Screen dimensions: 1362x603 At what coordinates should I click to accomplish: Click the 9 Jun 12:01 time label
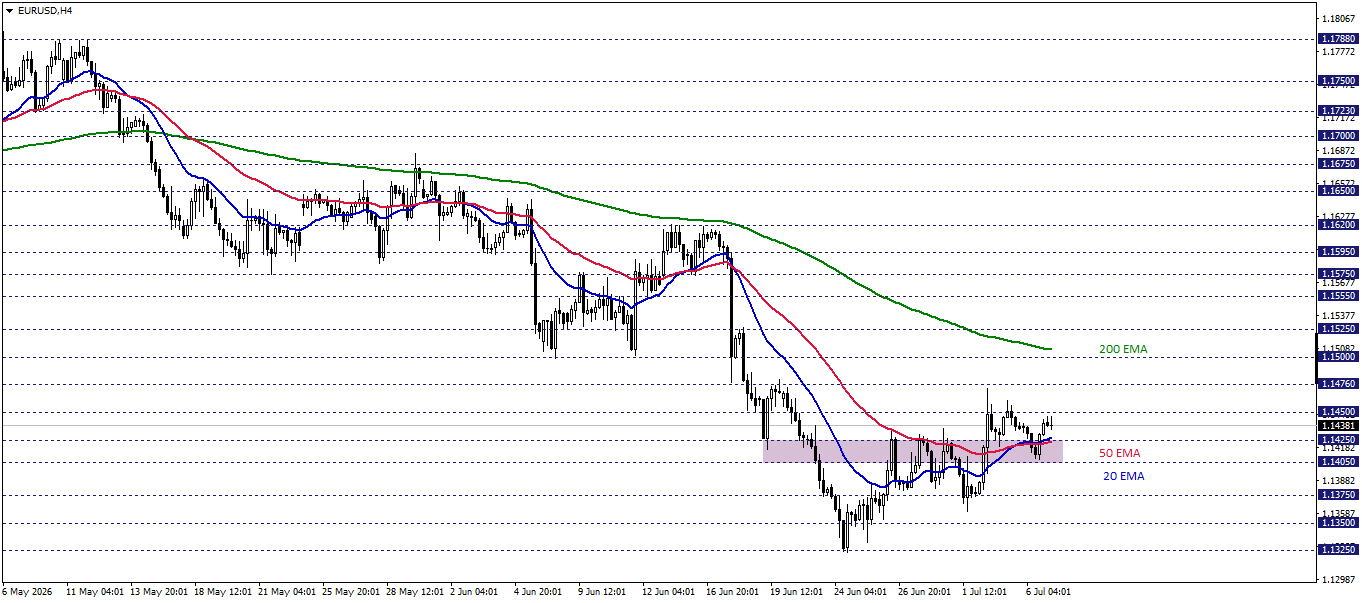click(x=604, y=591)
